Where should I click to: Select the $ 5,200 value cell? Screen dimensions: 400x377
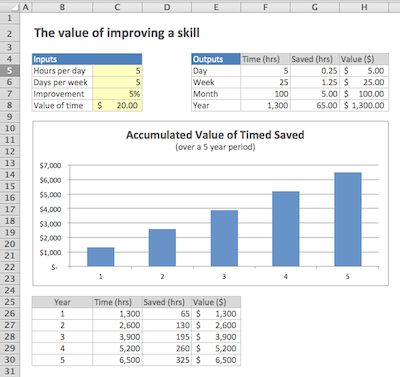click(x=216, y=348)
